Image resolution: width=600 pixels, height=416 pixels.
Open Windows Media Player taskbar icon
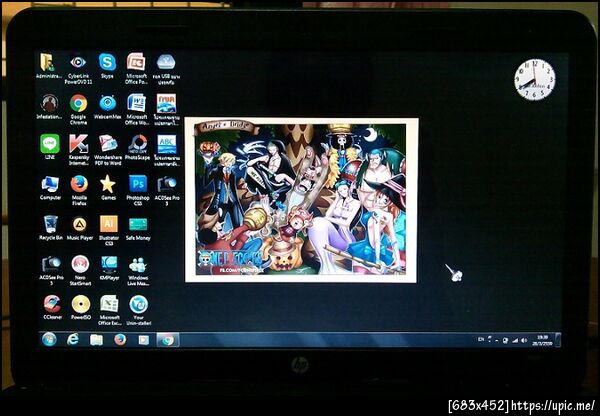tap(144, 340)
